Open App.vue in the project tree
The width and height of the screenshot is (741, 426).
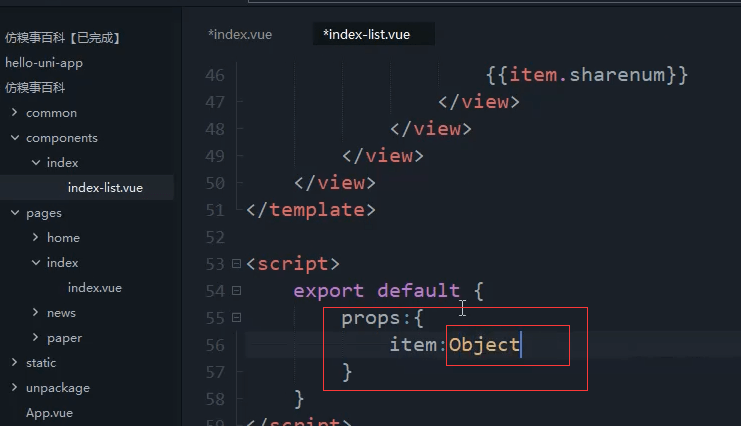[49, 413]
